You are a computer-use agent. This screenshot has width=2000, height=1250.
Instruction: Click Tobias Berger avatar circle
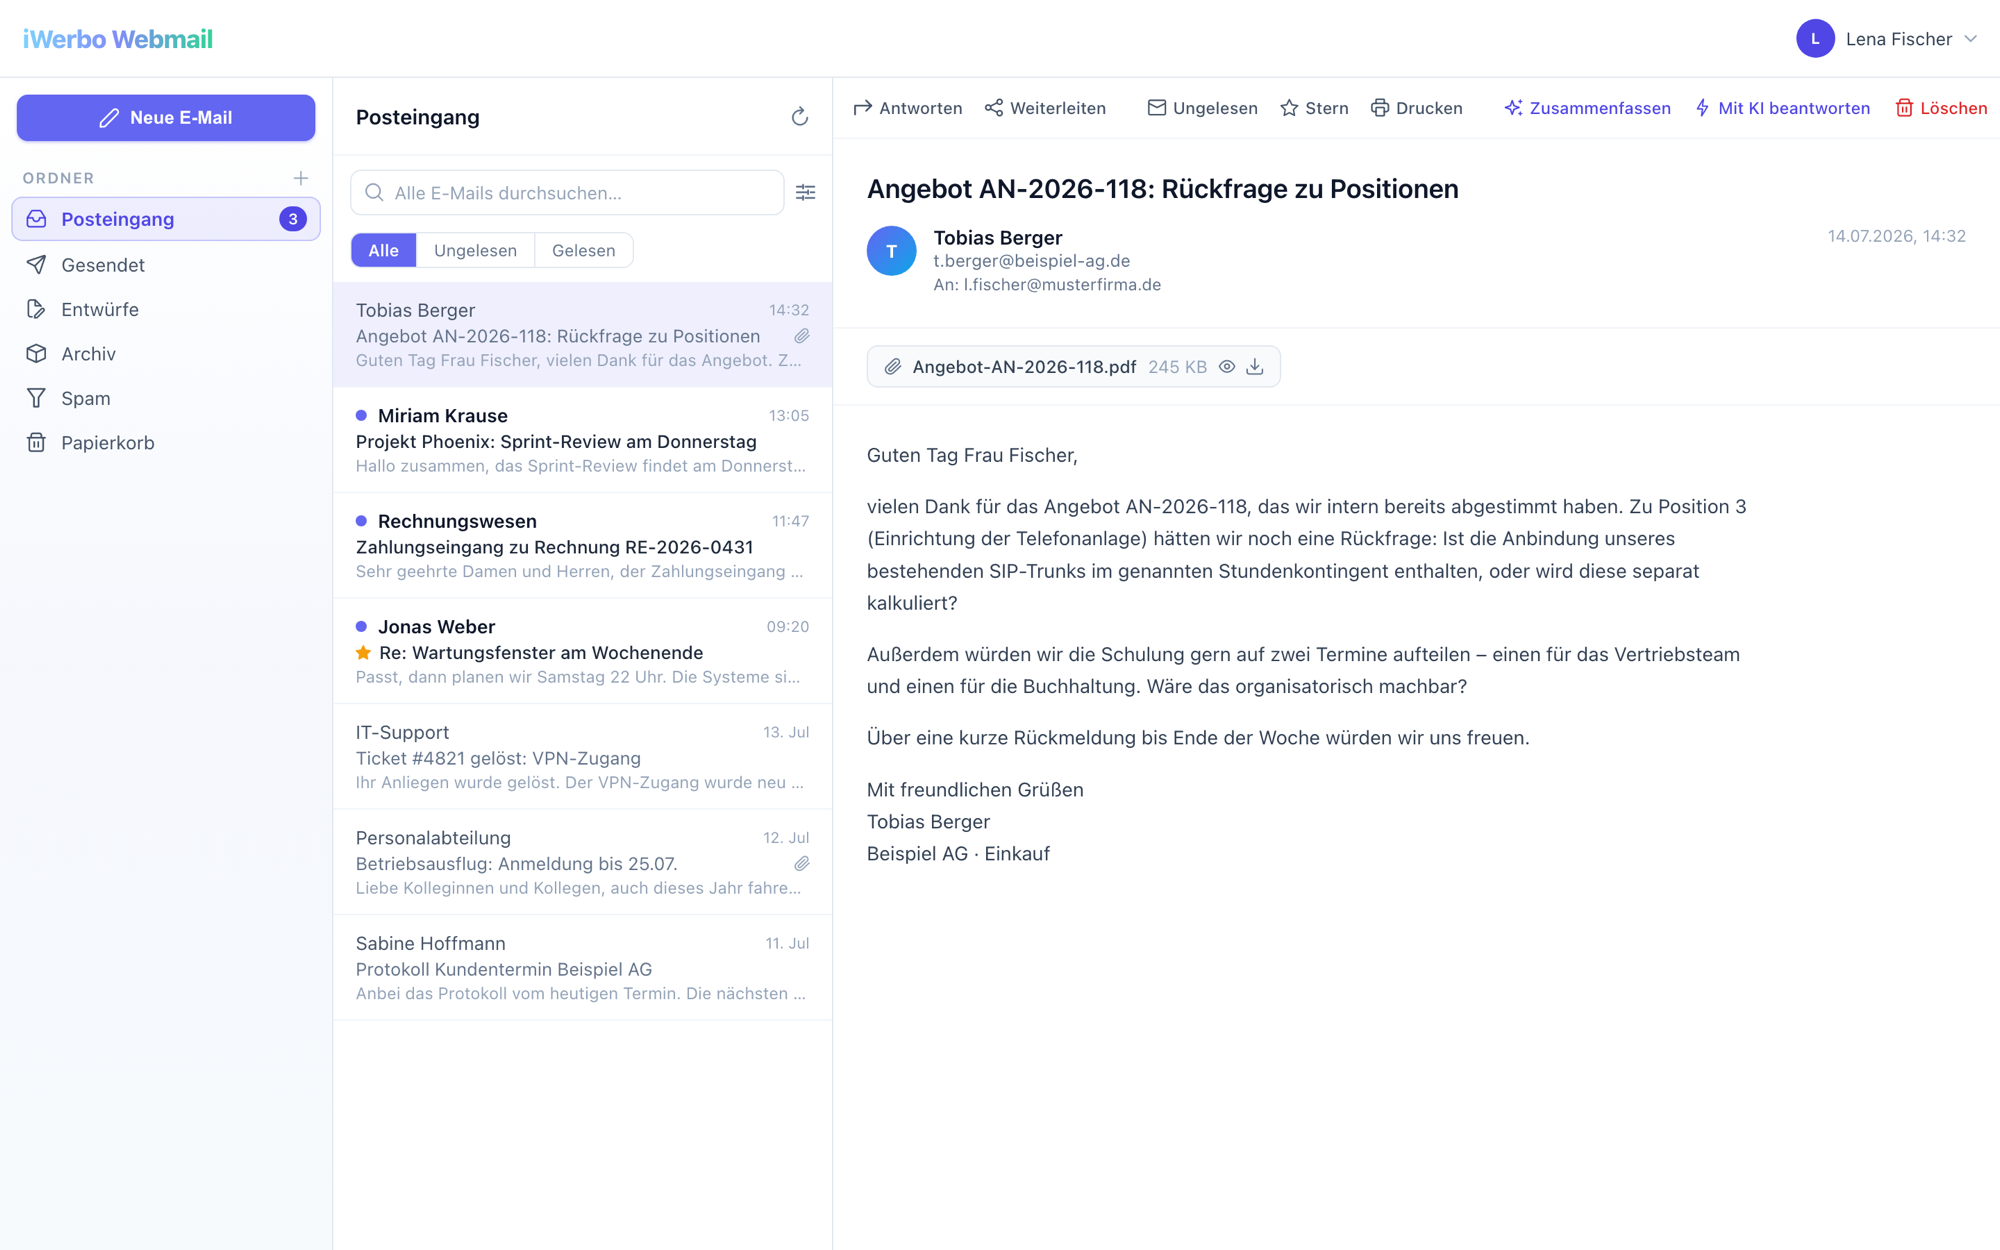891,251
